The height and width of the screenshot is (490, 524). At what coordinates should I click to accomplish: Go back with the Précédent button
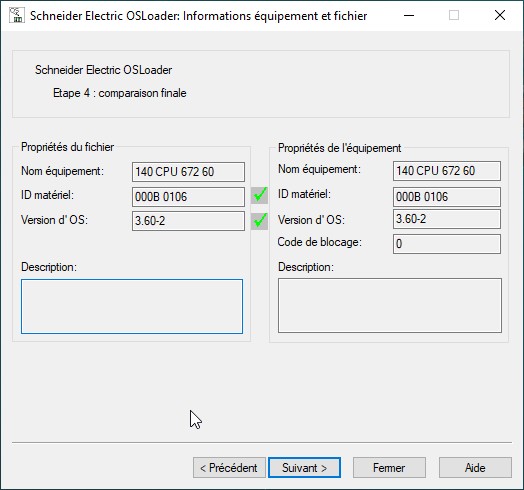tap(229, 468)
